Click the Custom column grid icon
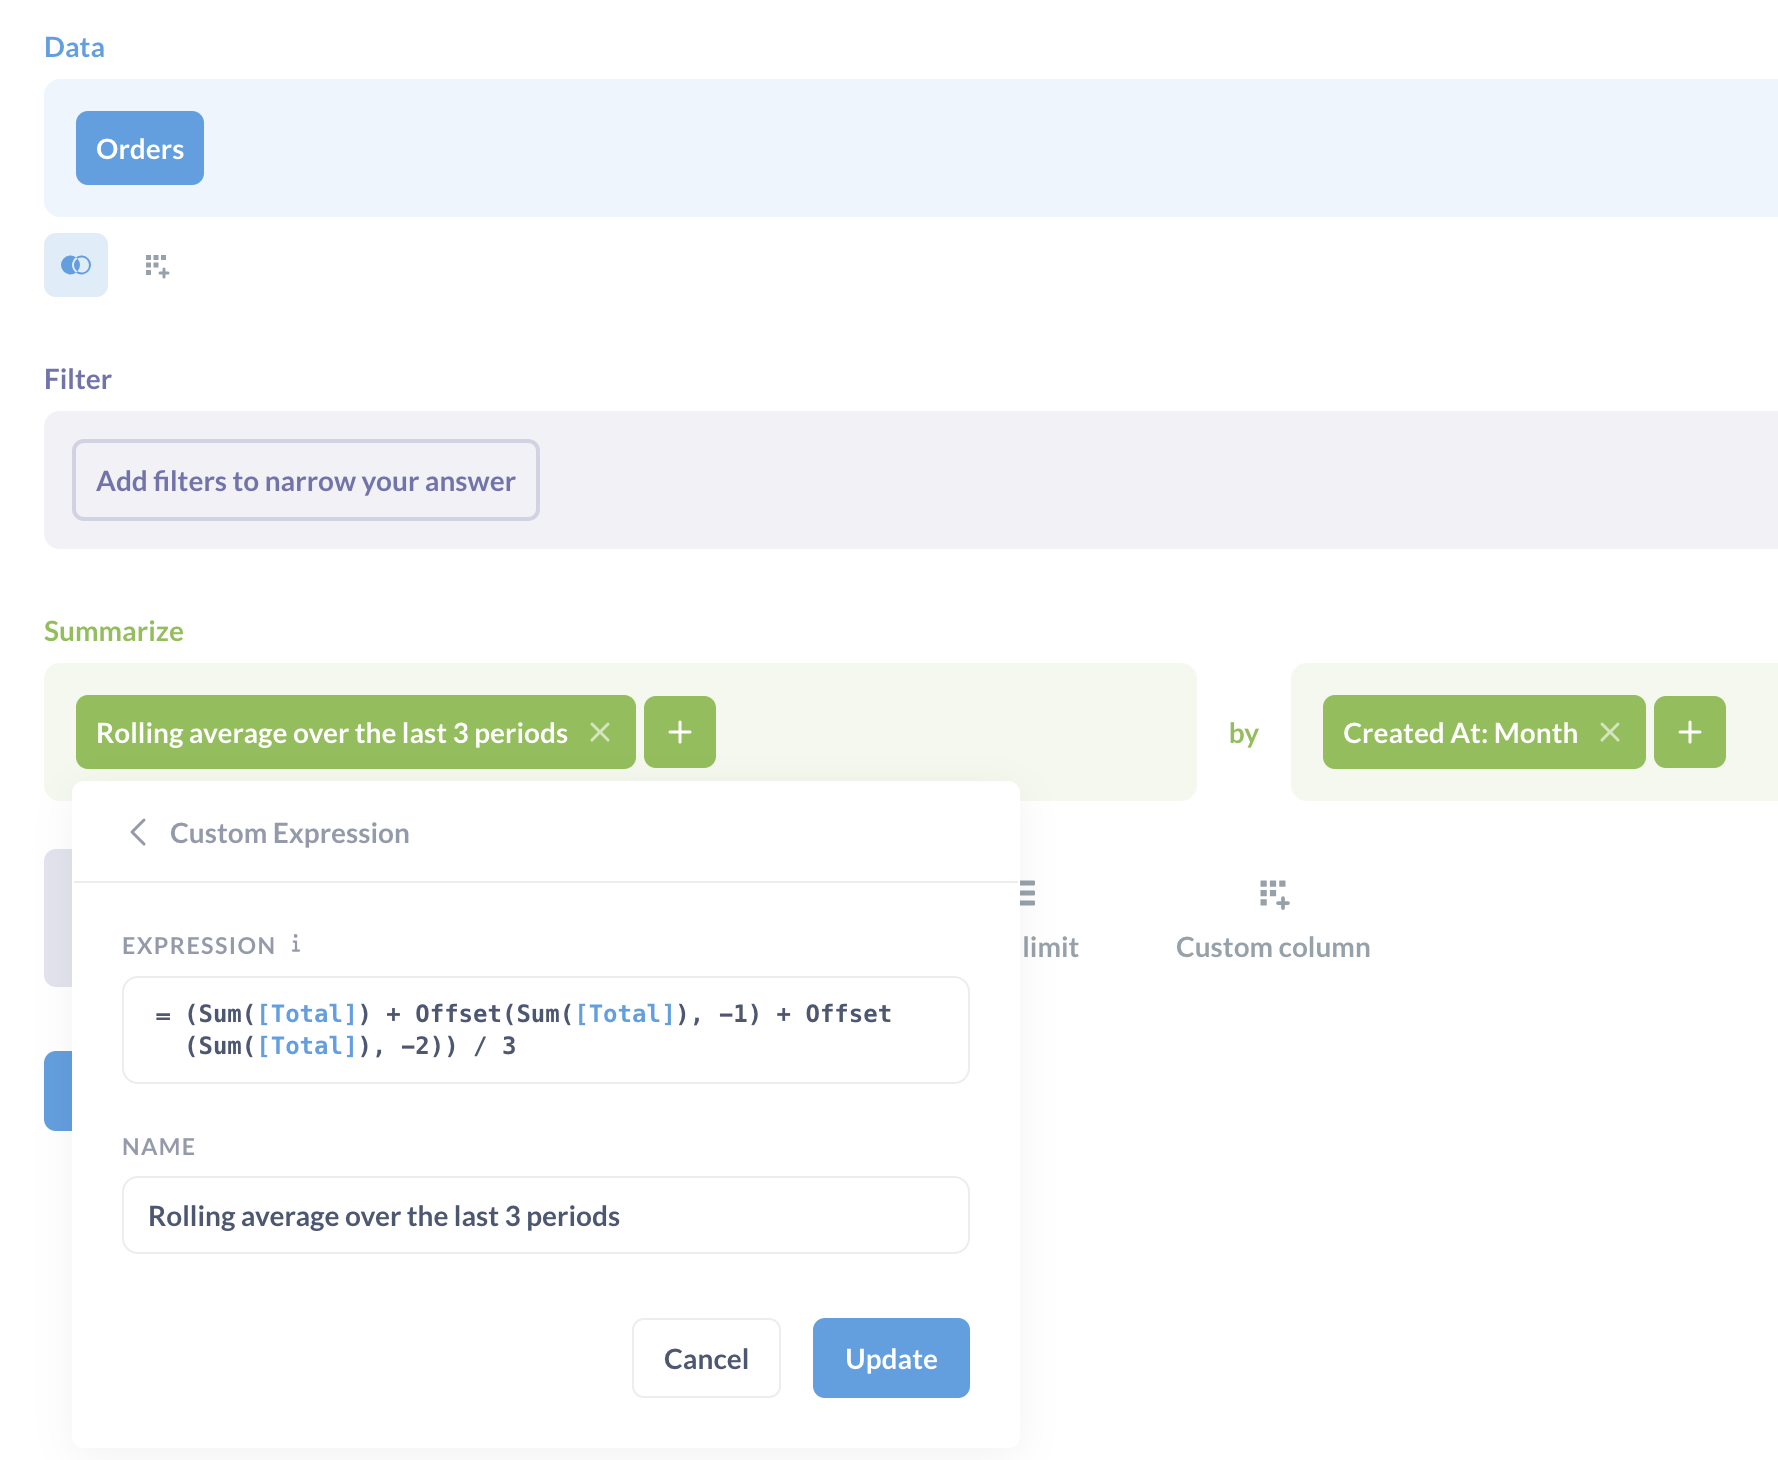Viewport: 1778px width, 1460px height. point(1274,893)
